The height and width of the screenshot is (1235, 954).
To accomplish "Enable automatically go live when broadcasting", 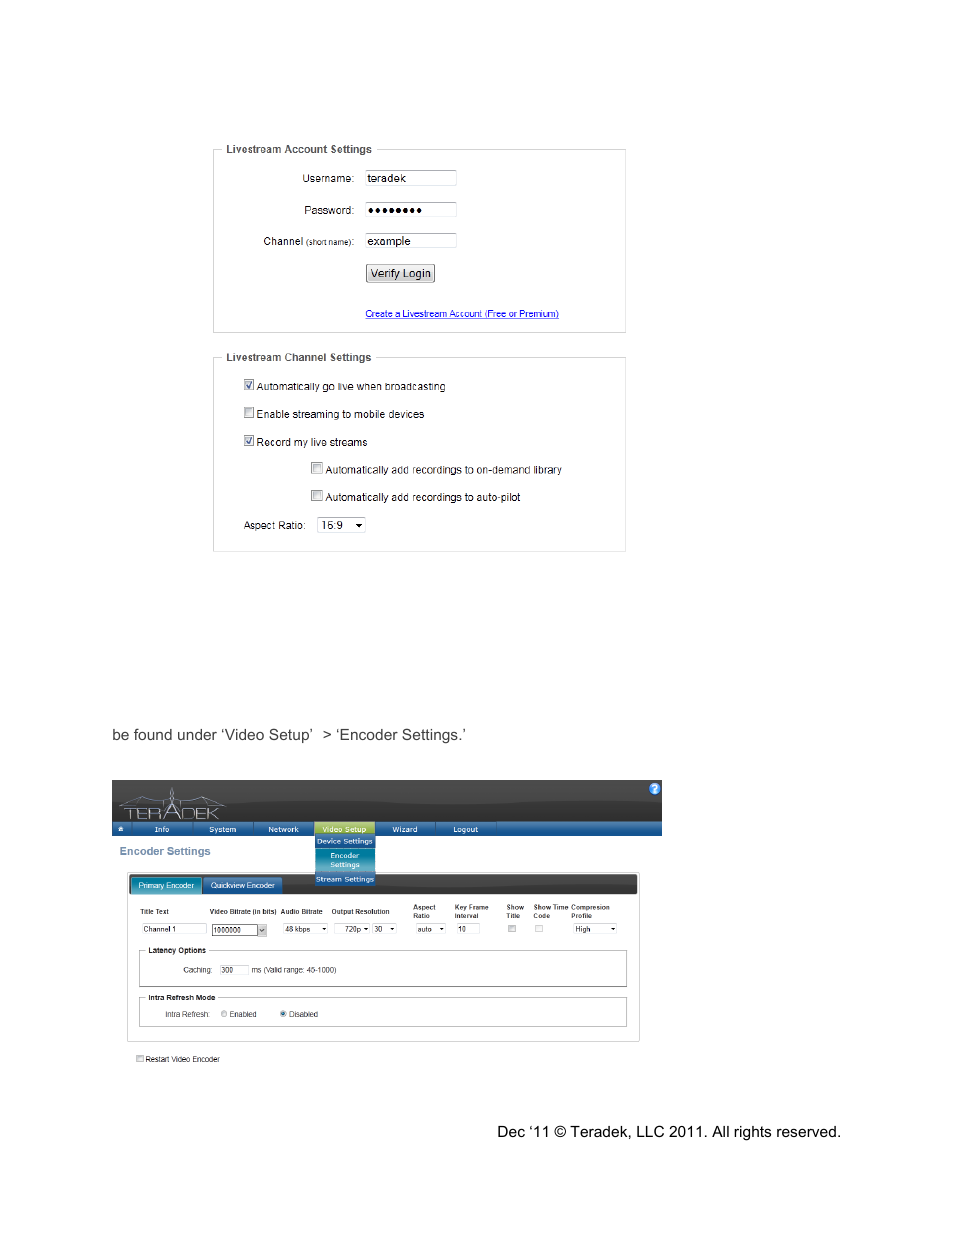I will (x=249, y=385).
